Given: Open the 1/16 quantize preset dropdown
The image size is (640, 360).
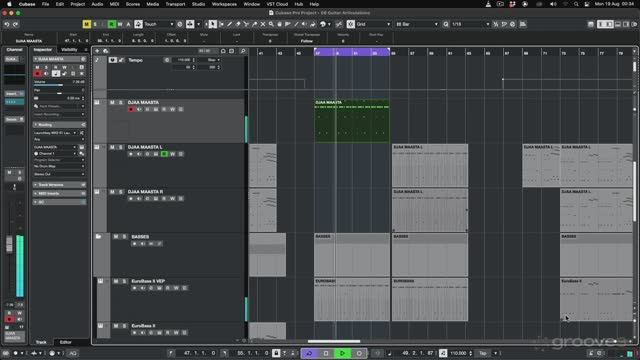Looking at the screenshot, I should pos(470,24).
